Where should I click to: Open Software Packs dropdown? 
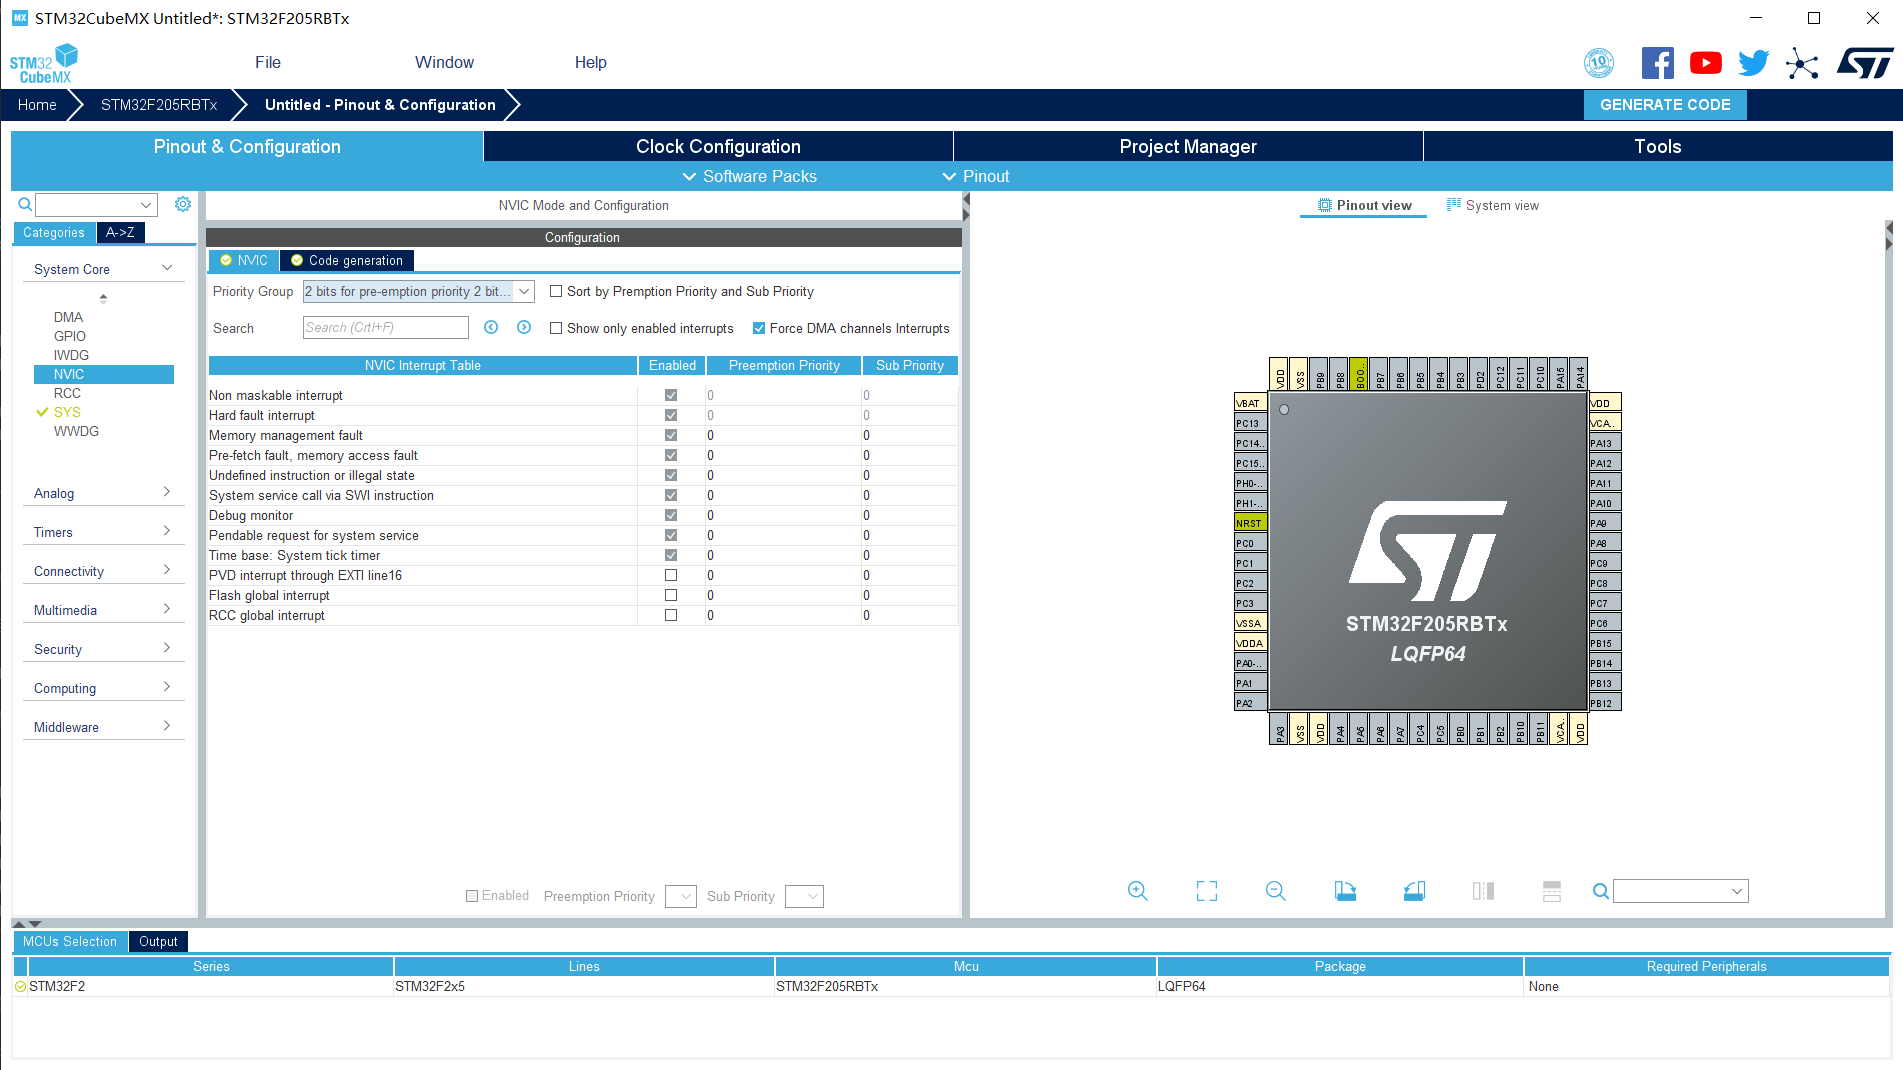[749, 176]
